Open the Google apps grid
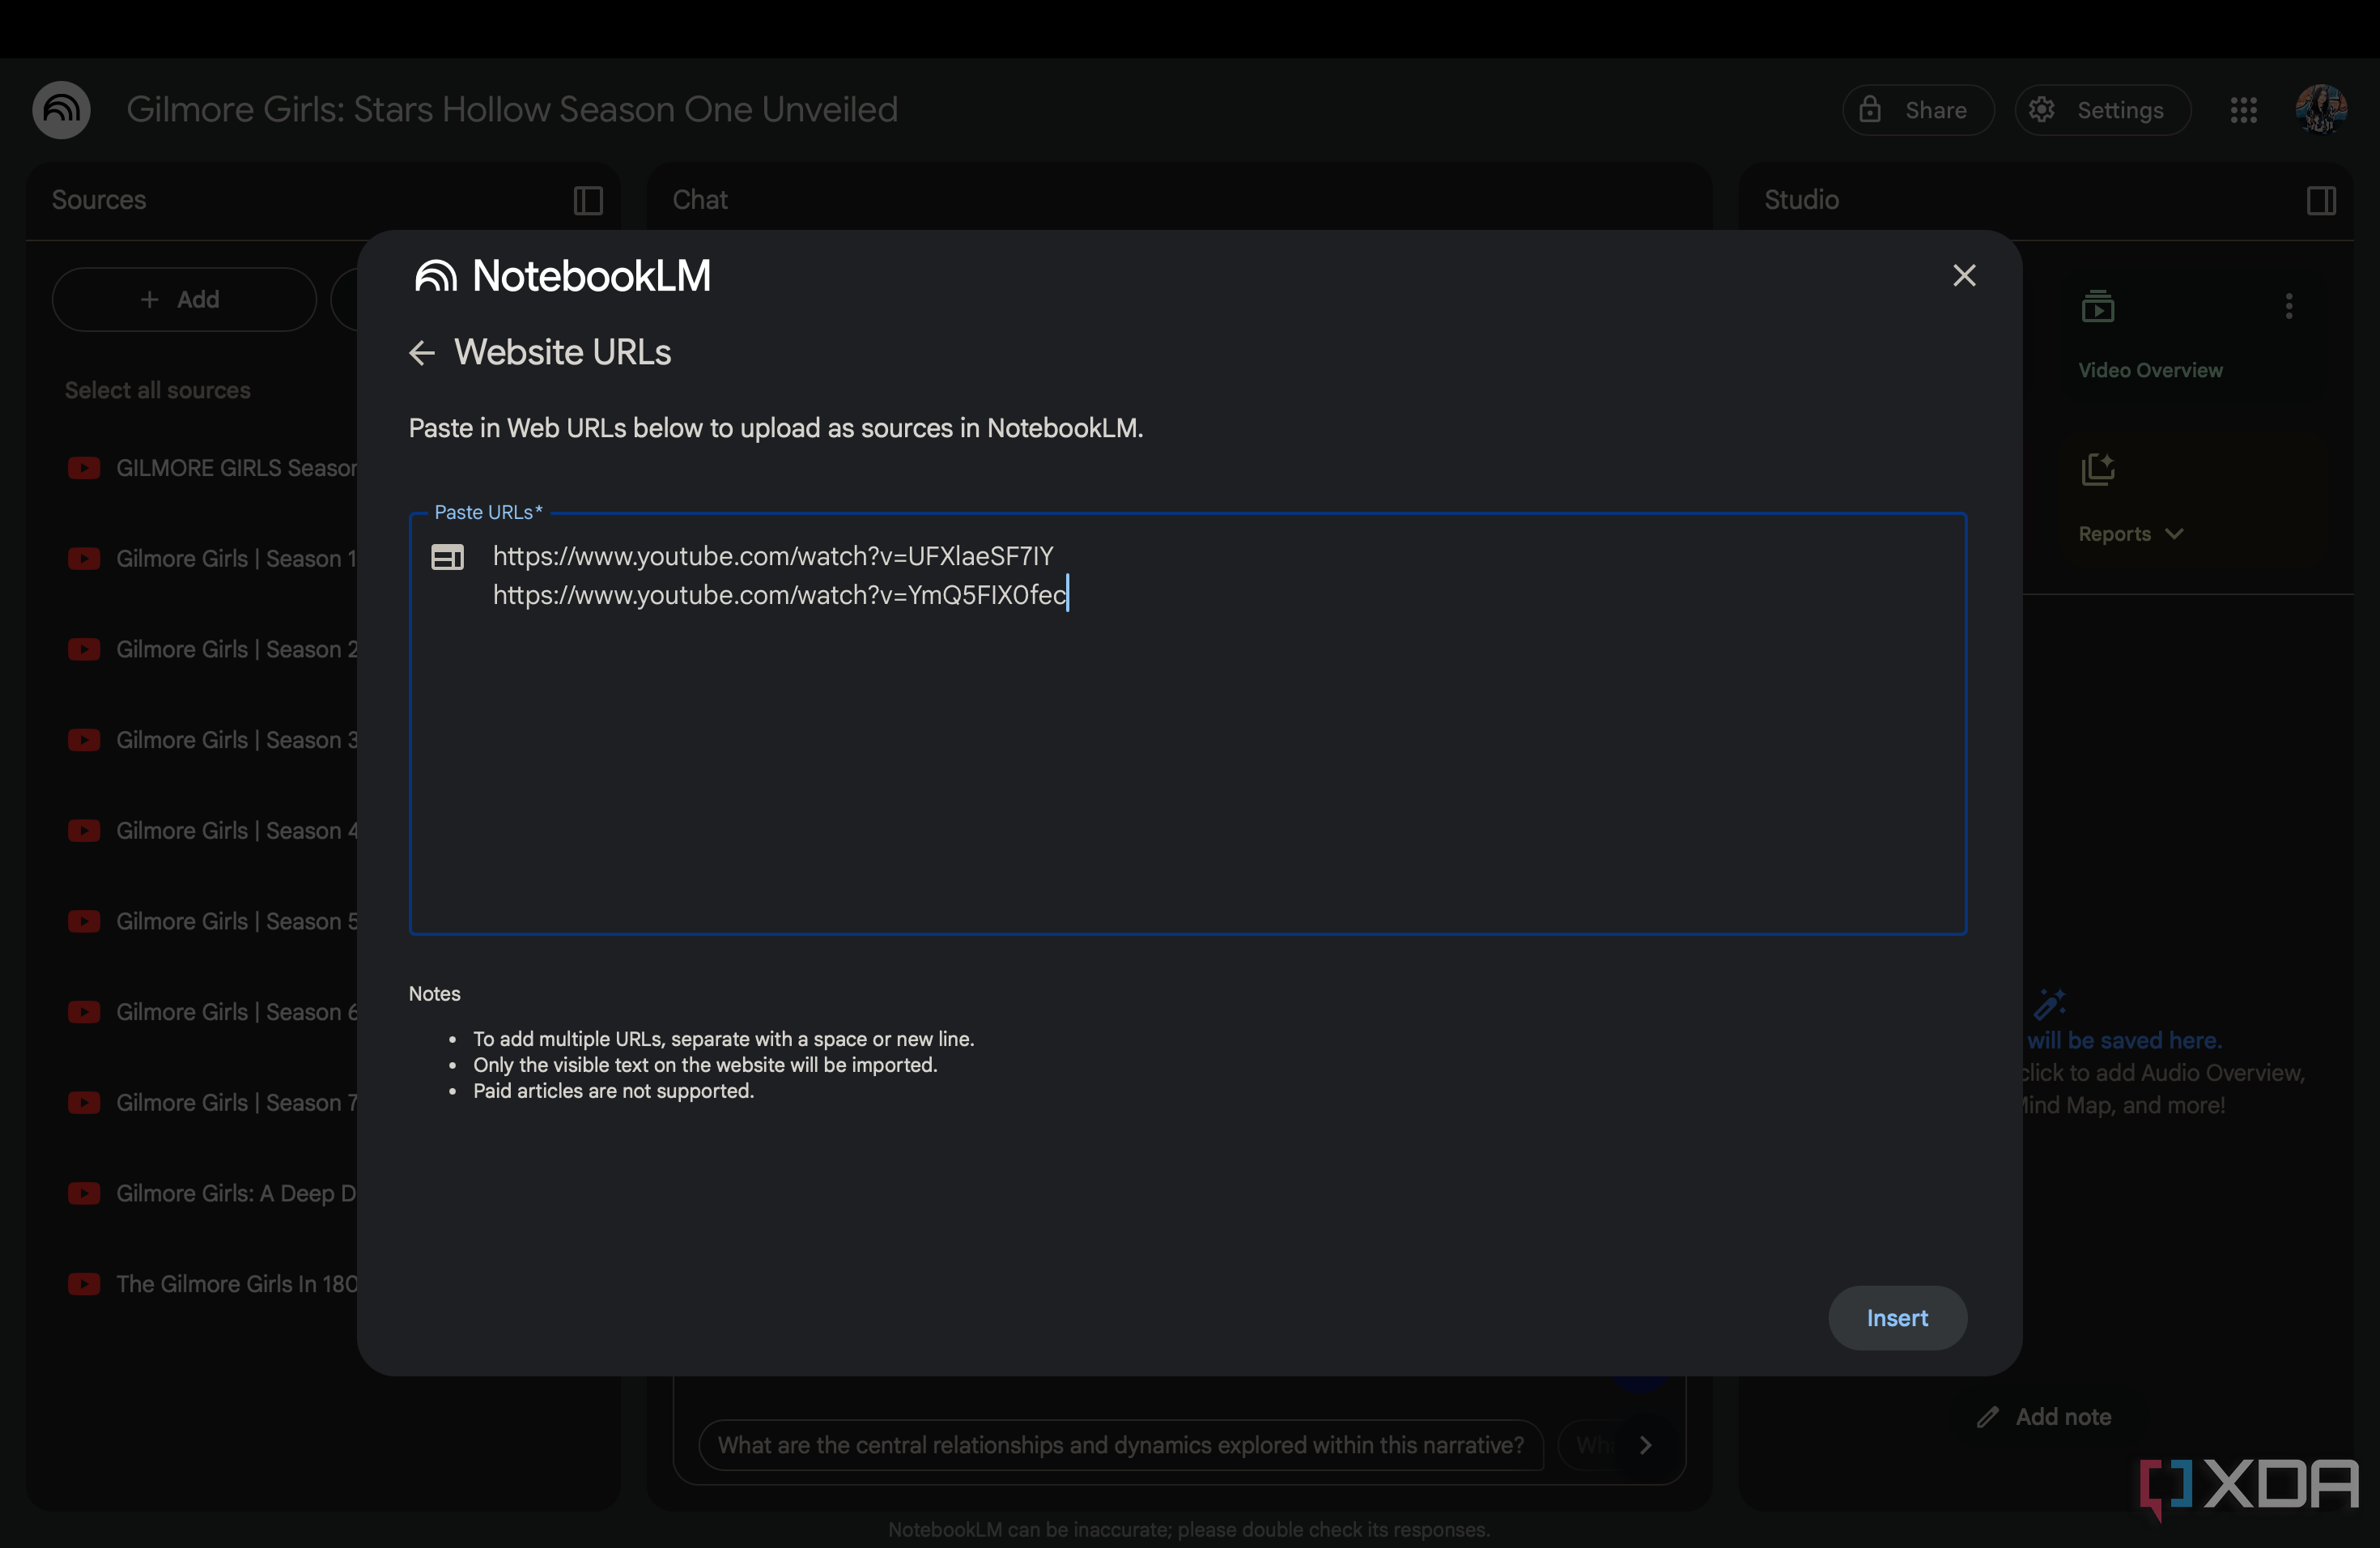 click(2243, 110)
